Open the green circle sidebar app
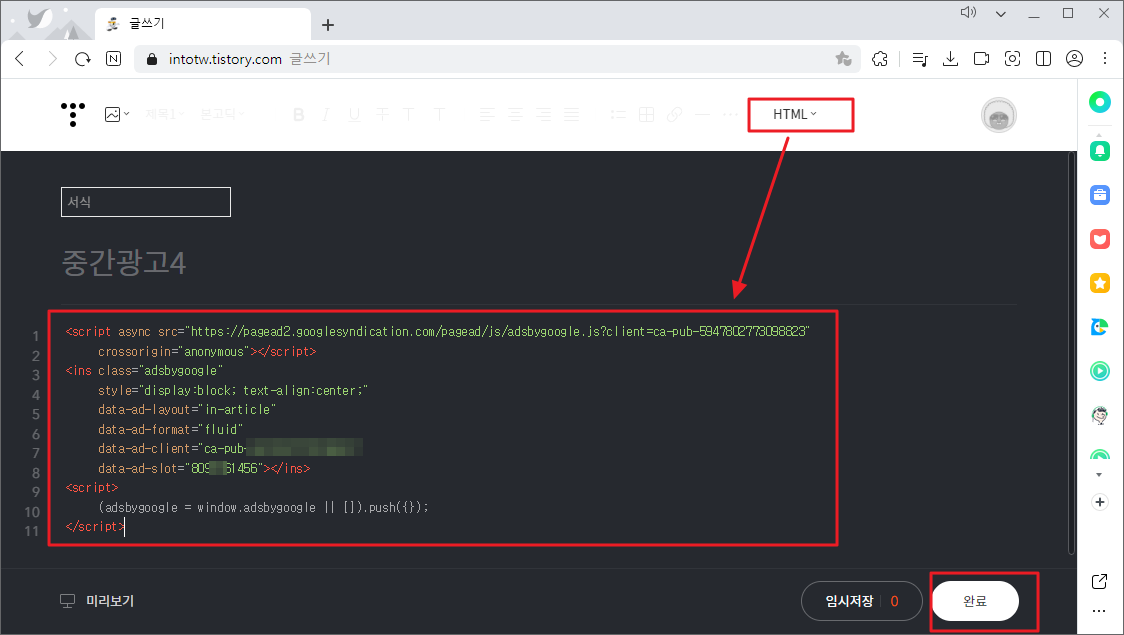 [x=1100, y=102]
